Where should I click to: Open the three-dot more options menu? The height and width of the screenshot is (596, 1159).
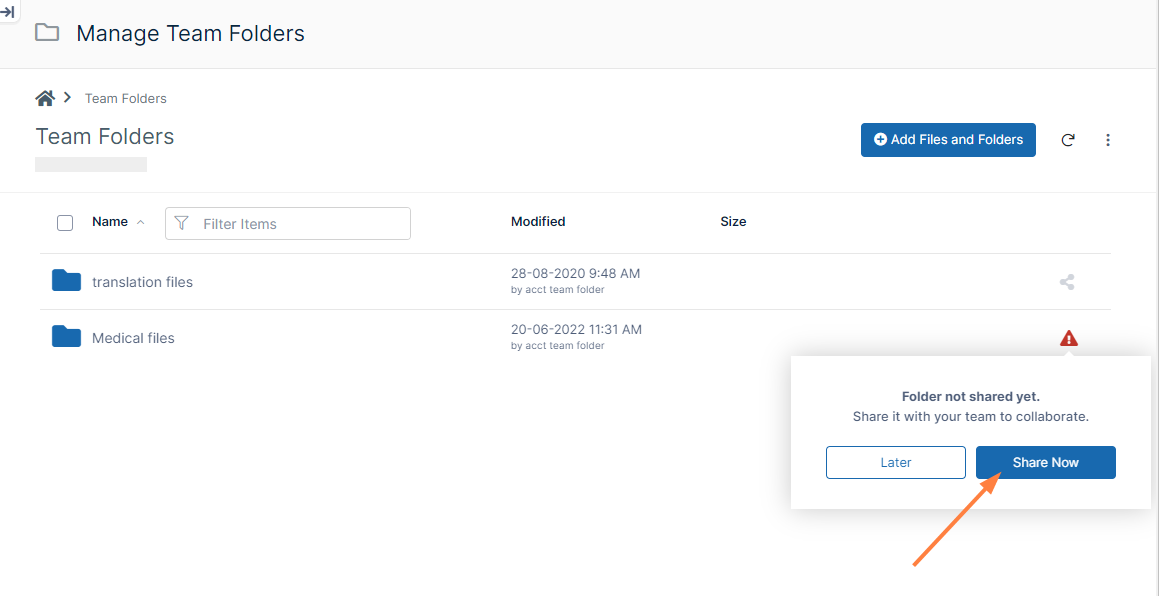click(1108, 140)
